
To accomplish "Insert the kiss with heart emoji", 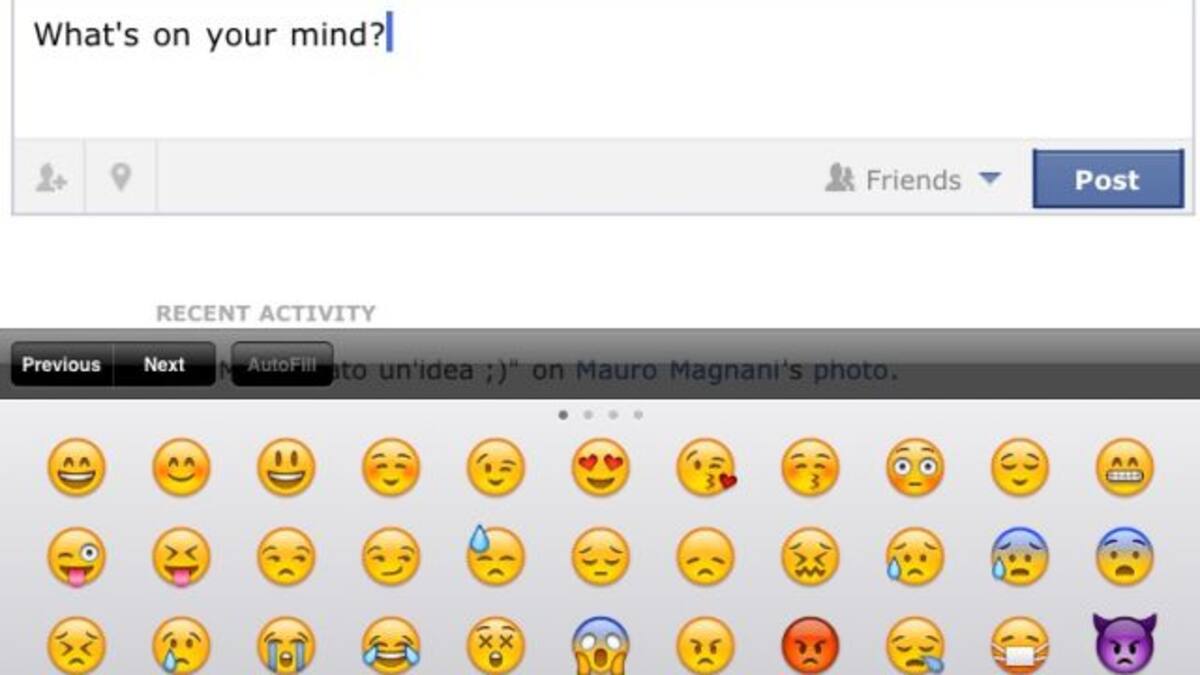I will coord(706,467).
